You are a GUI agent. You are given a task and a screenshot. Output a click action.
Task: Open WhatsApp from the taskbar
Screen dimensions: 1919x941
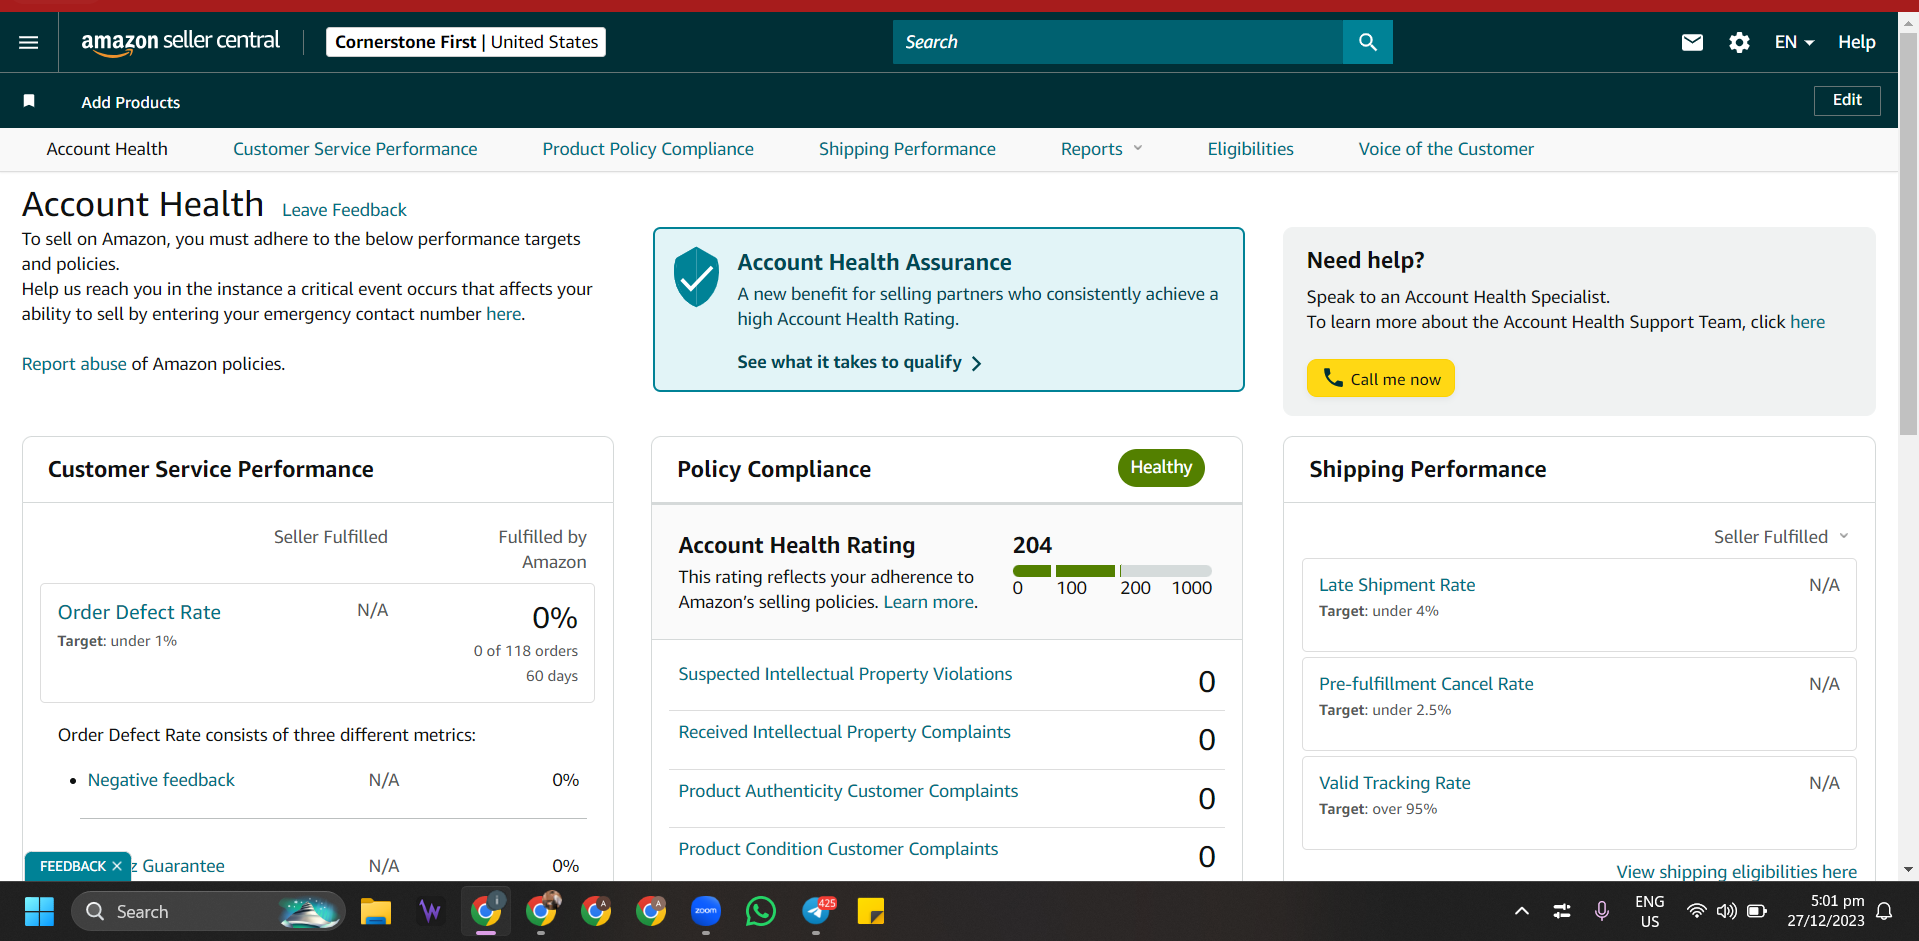pos(761,911)
